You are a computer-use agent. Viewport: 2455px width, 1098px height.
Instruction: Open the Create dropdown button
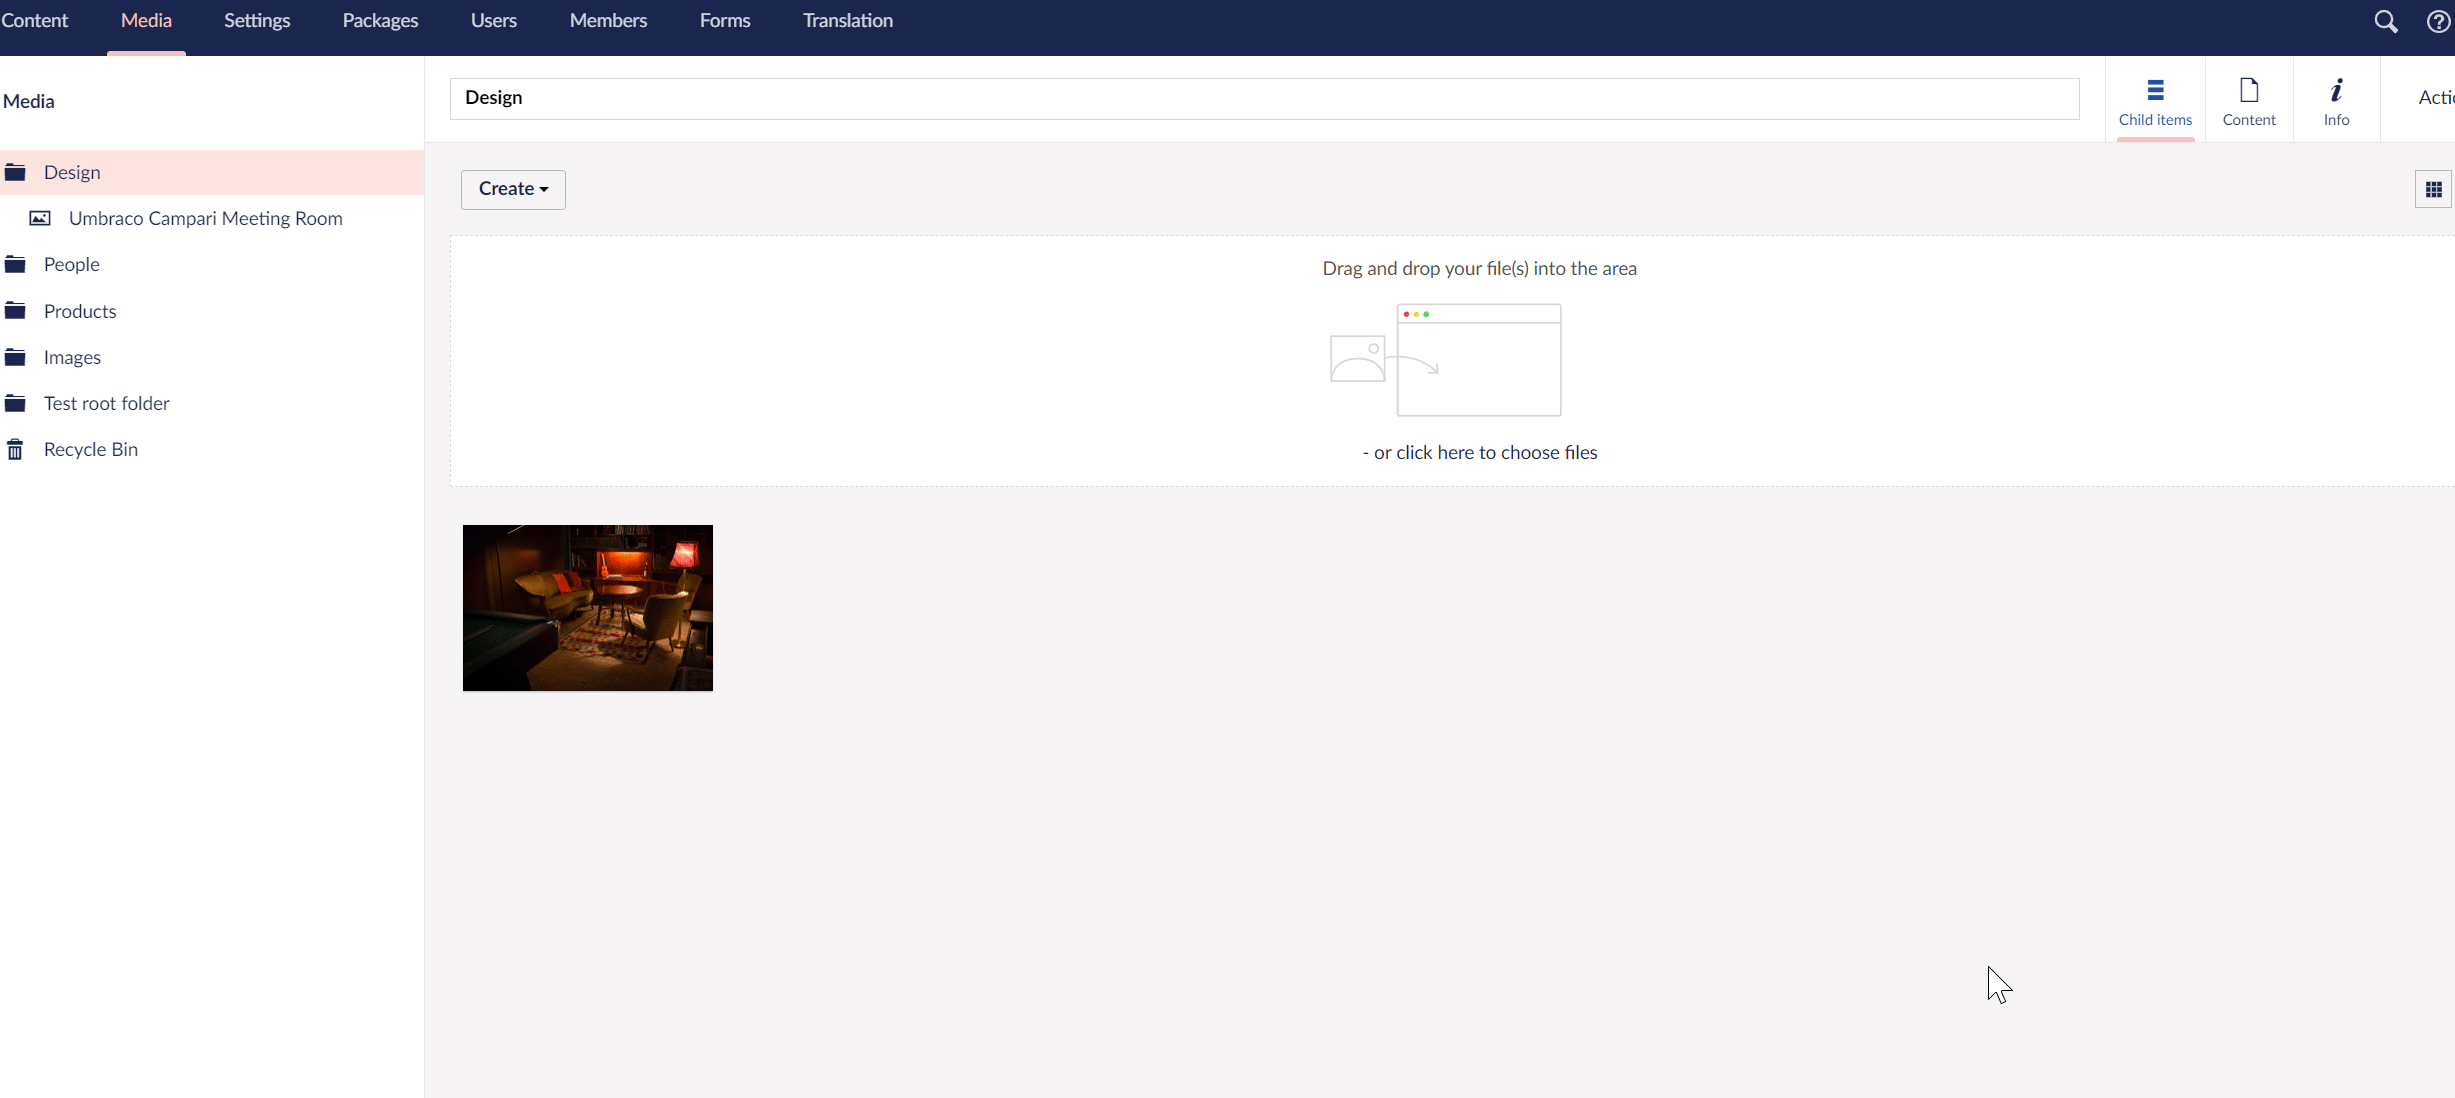(513, 189)
